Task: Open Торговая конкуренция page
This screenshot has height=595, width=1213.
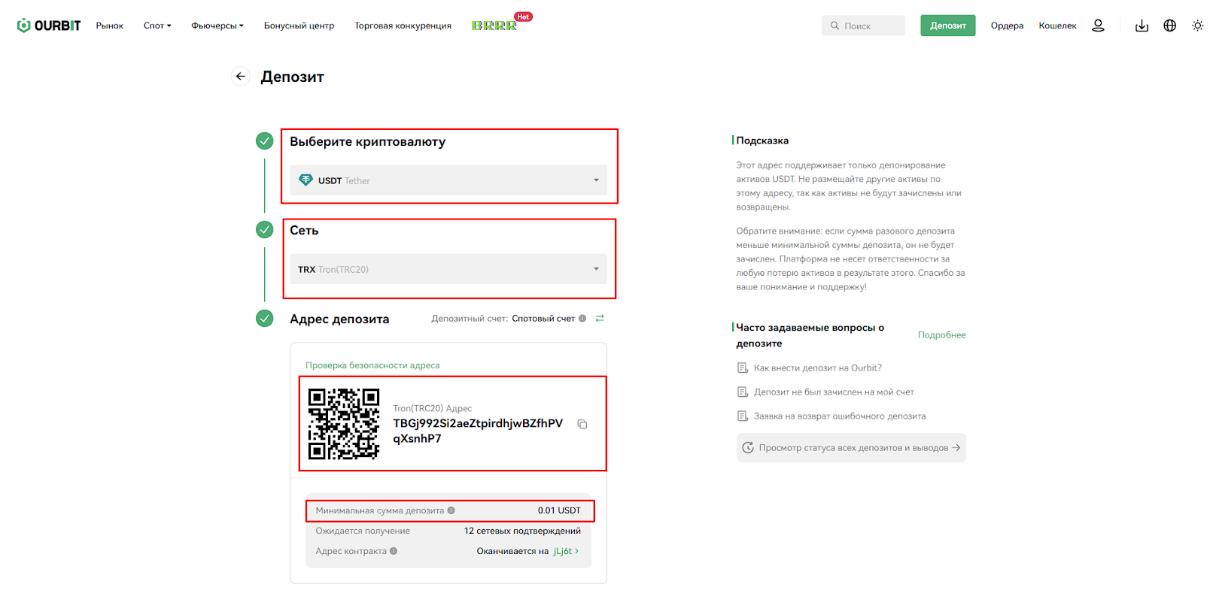Action: pyautogui.click(x=403, y=26)
